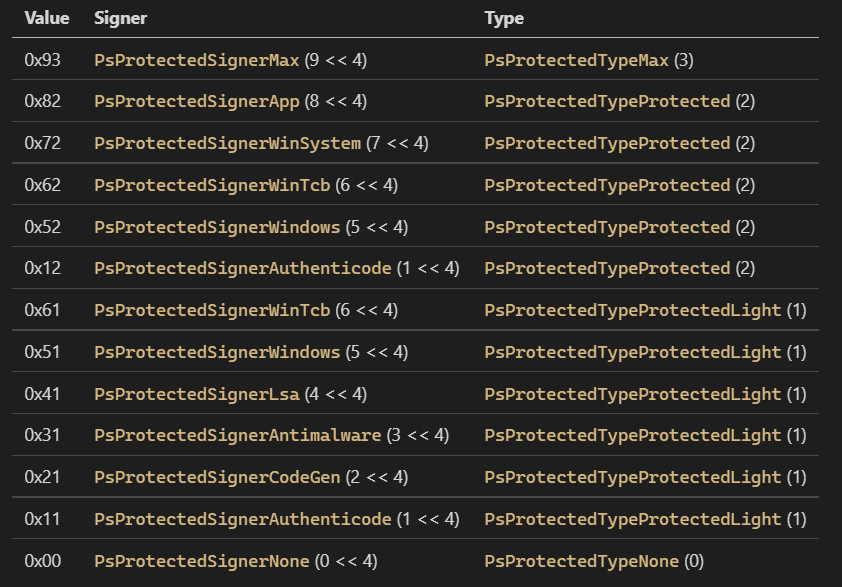The image size is (842, 587).
Task: Click the PsProtectedSignerCodeGen entry
Action: (x=217, y=477)
